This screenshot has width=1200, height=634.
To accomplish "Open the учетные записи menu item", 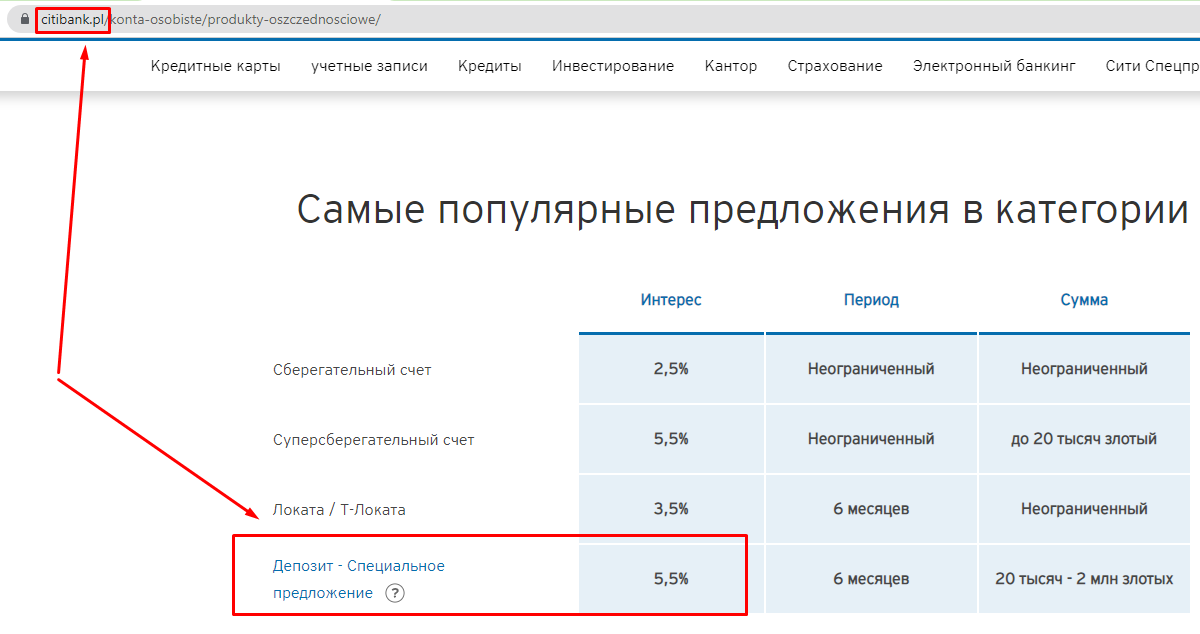I will click(369, 66).
